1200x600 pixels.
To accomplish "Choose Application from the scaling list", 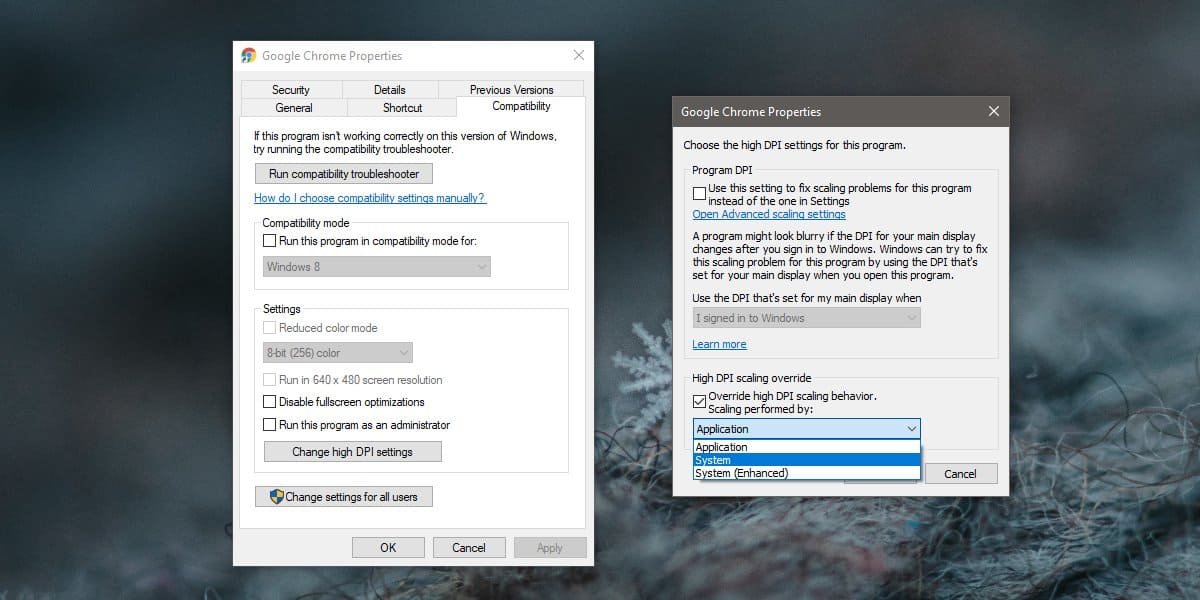I will click(x=806, y=447).
